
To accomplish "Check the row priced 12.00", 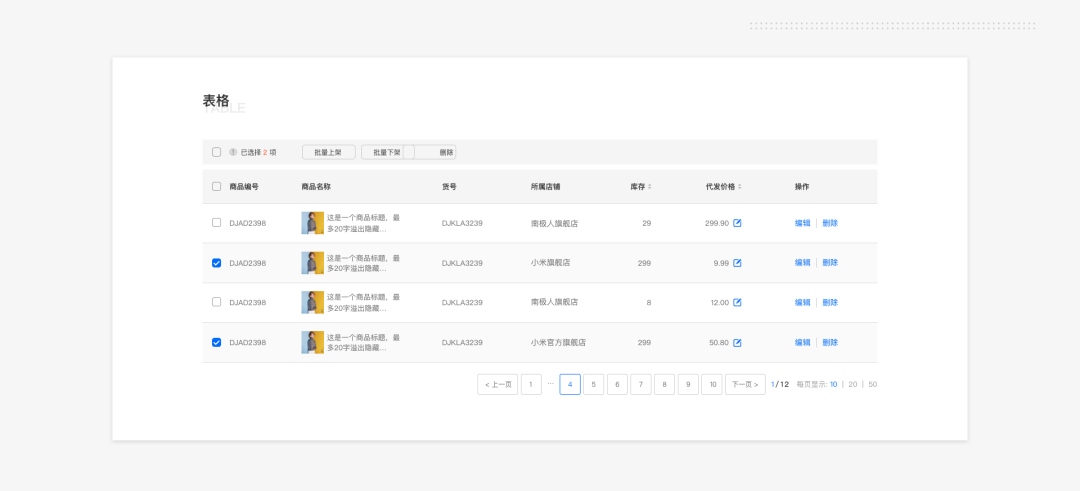I will 216,302.
